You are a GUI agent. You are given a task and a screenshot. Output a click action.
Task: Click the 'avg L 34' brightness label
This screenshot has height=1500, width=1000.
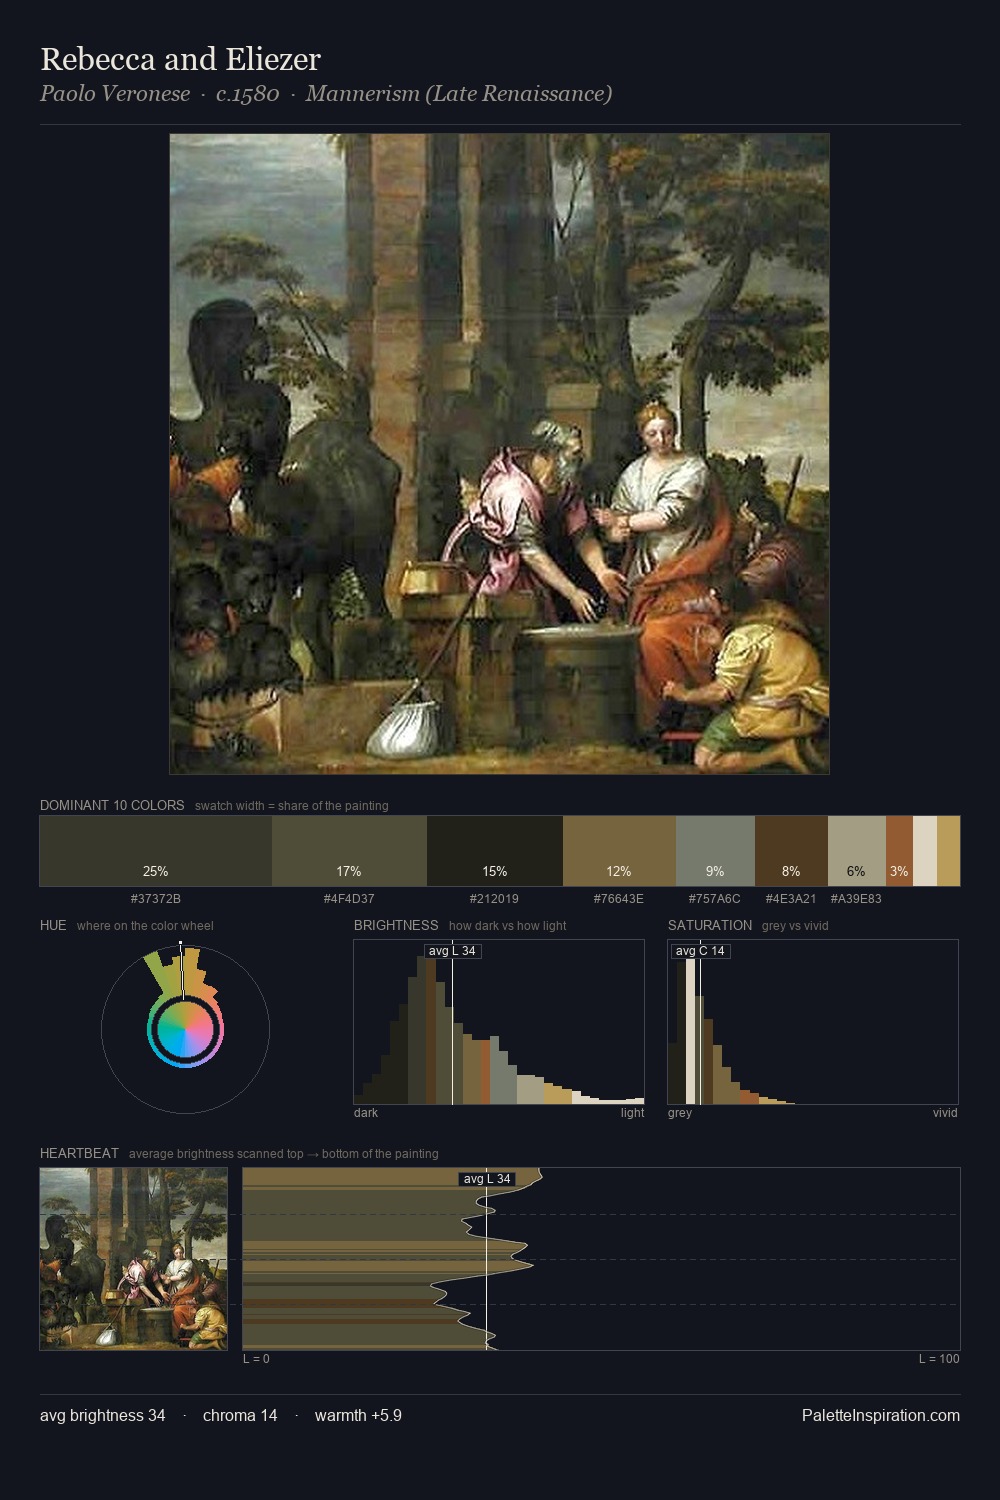point(452,951)
